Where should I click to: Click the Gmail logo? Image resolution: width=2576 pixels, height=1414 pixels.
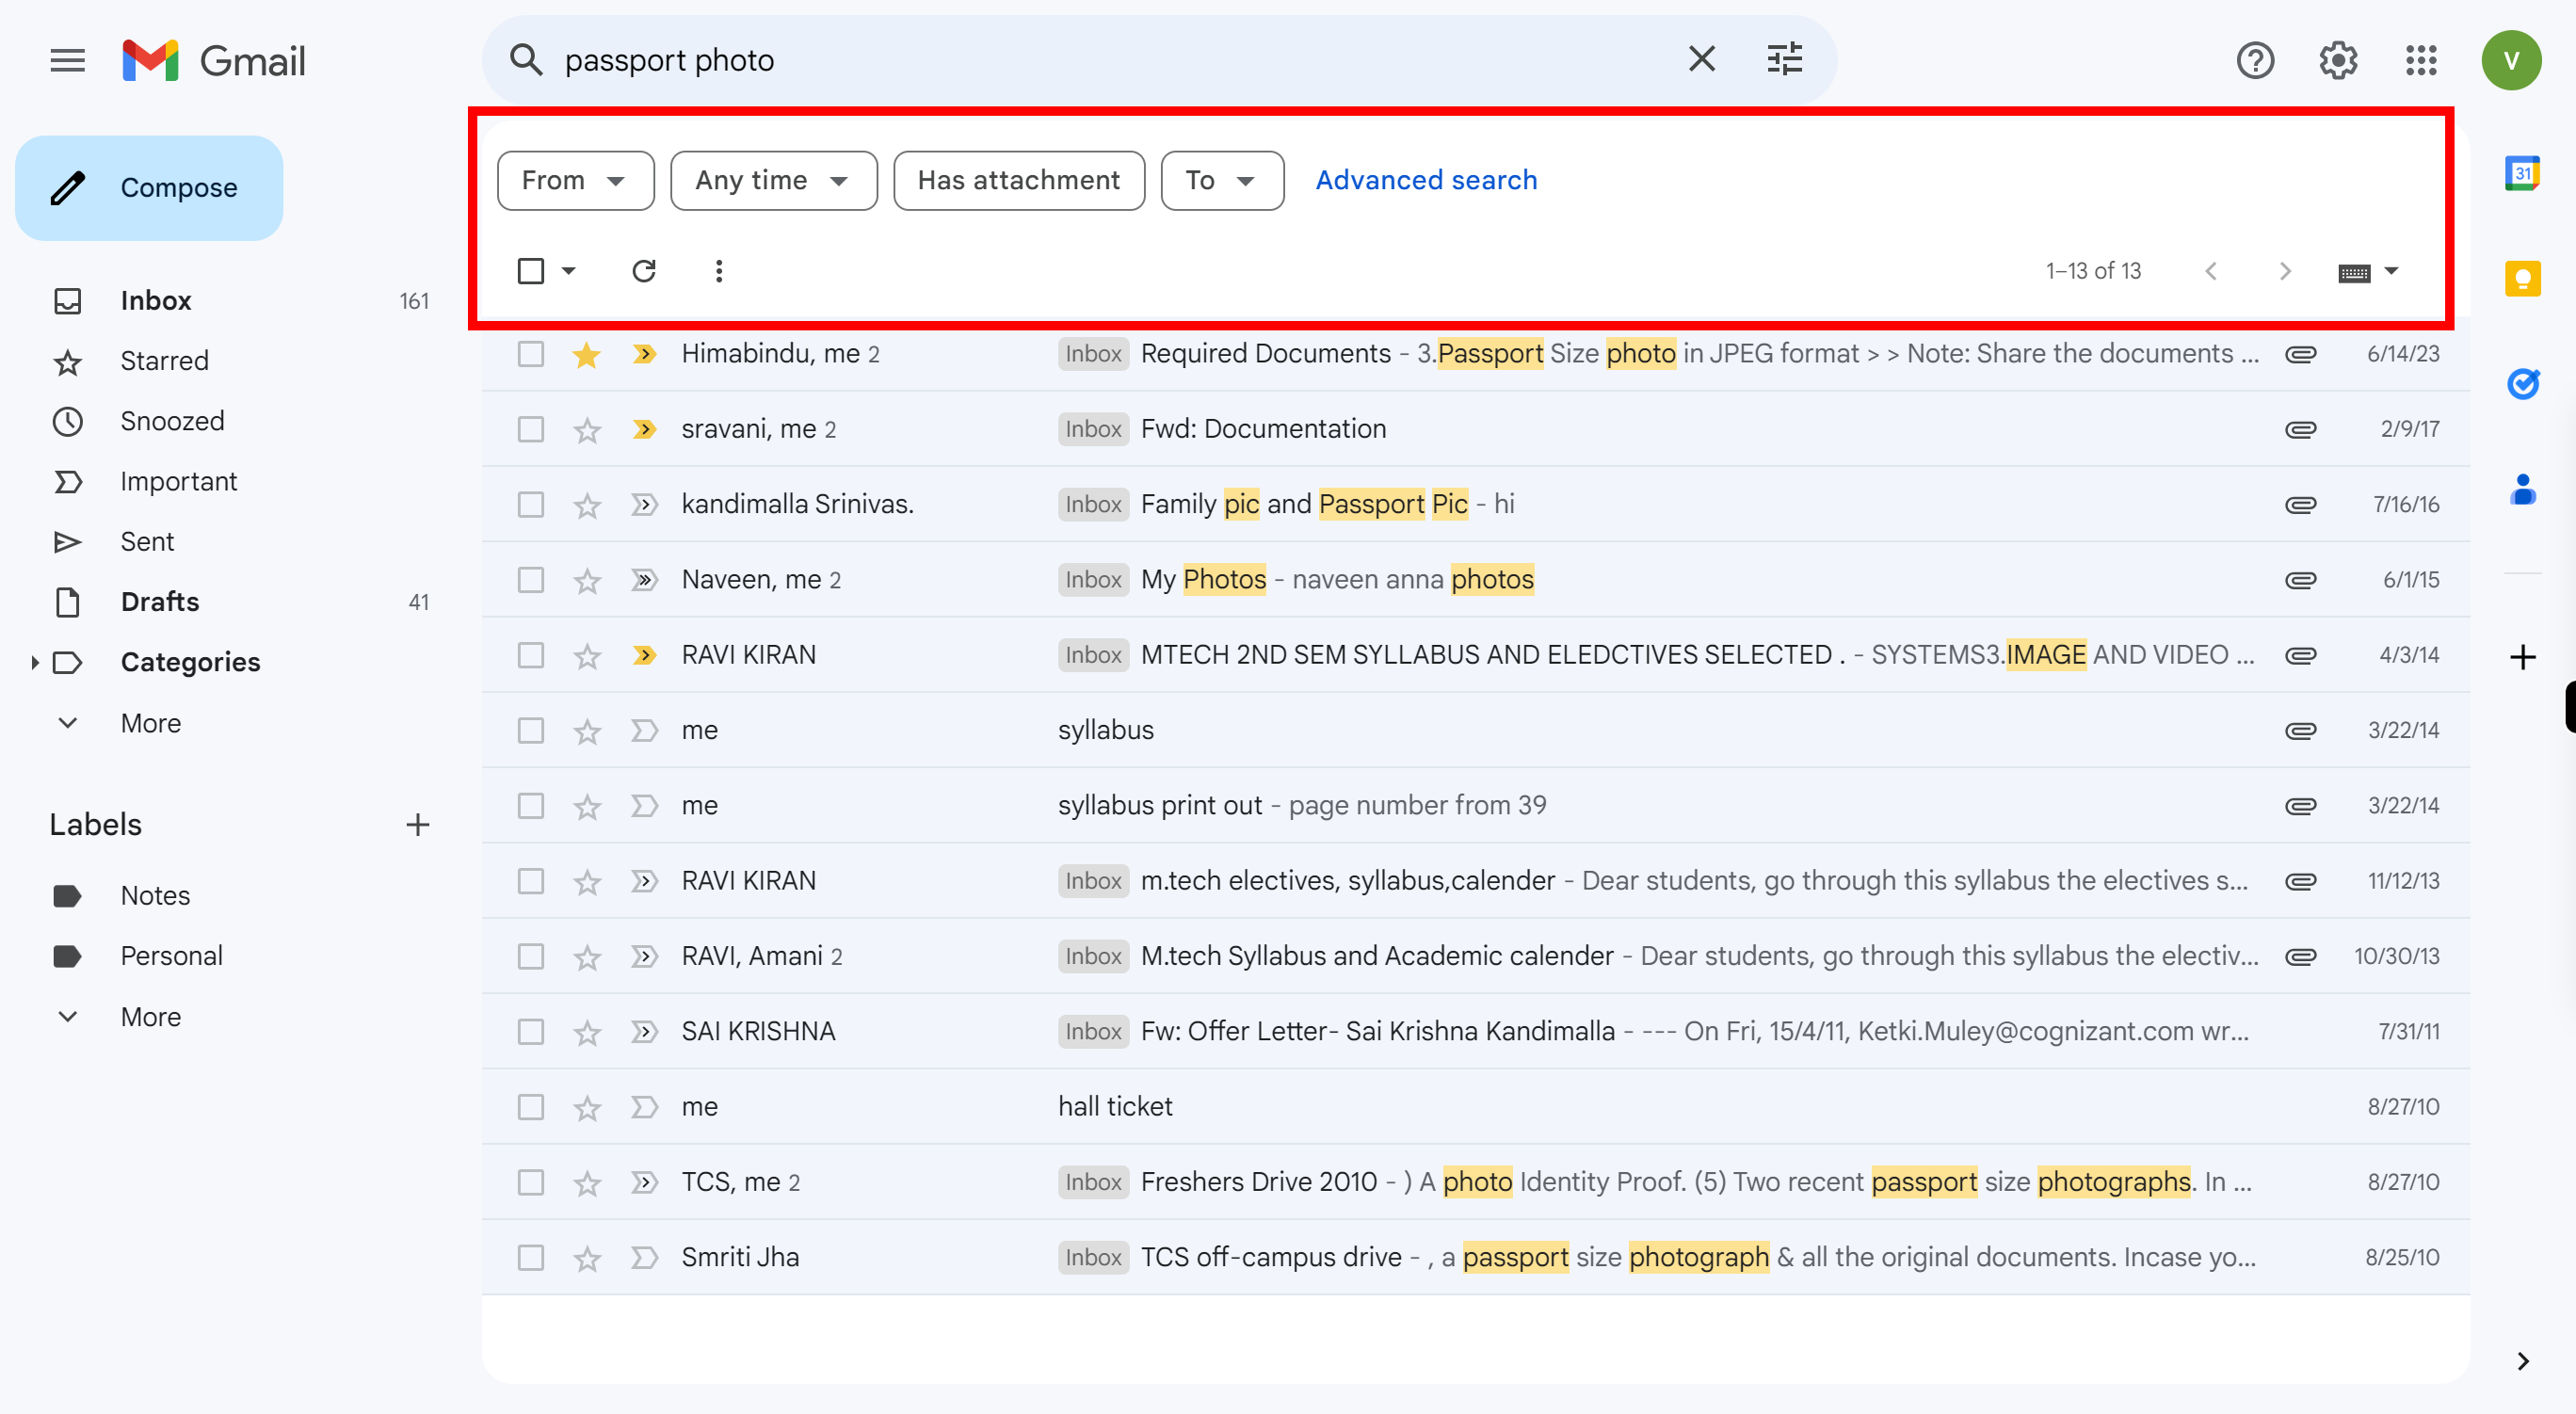214,61
